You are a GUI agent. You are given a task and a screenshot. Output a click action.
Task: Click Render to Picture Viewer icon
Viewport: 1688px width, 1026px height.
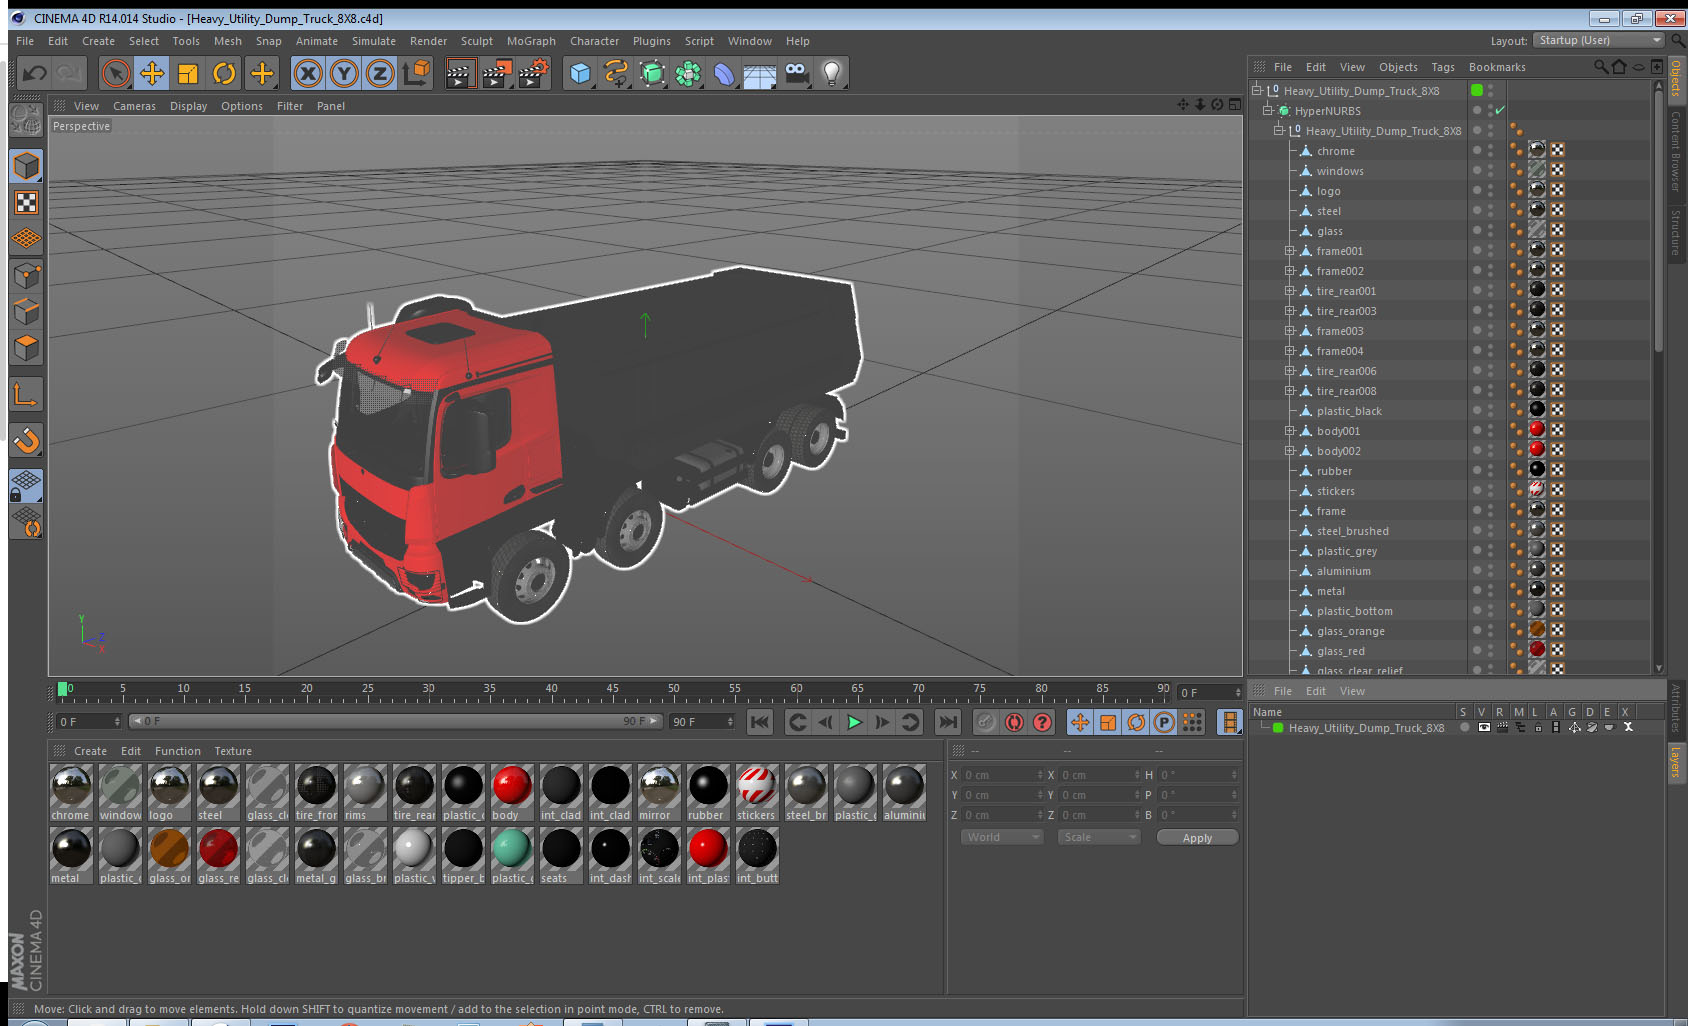[497, 73]
